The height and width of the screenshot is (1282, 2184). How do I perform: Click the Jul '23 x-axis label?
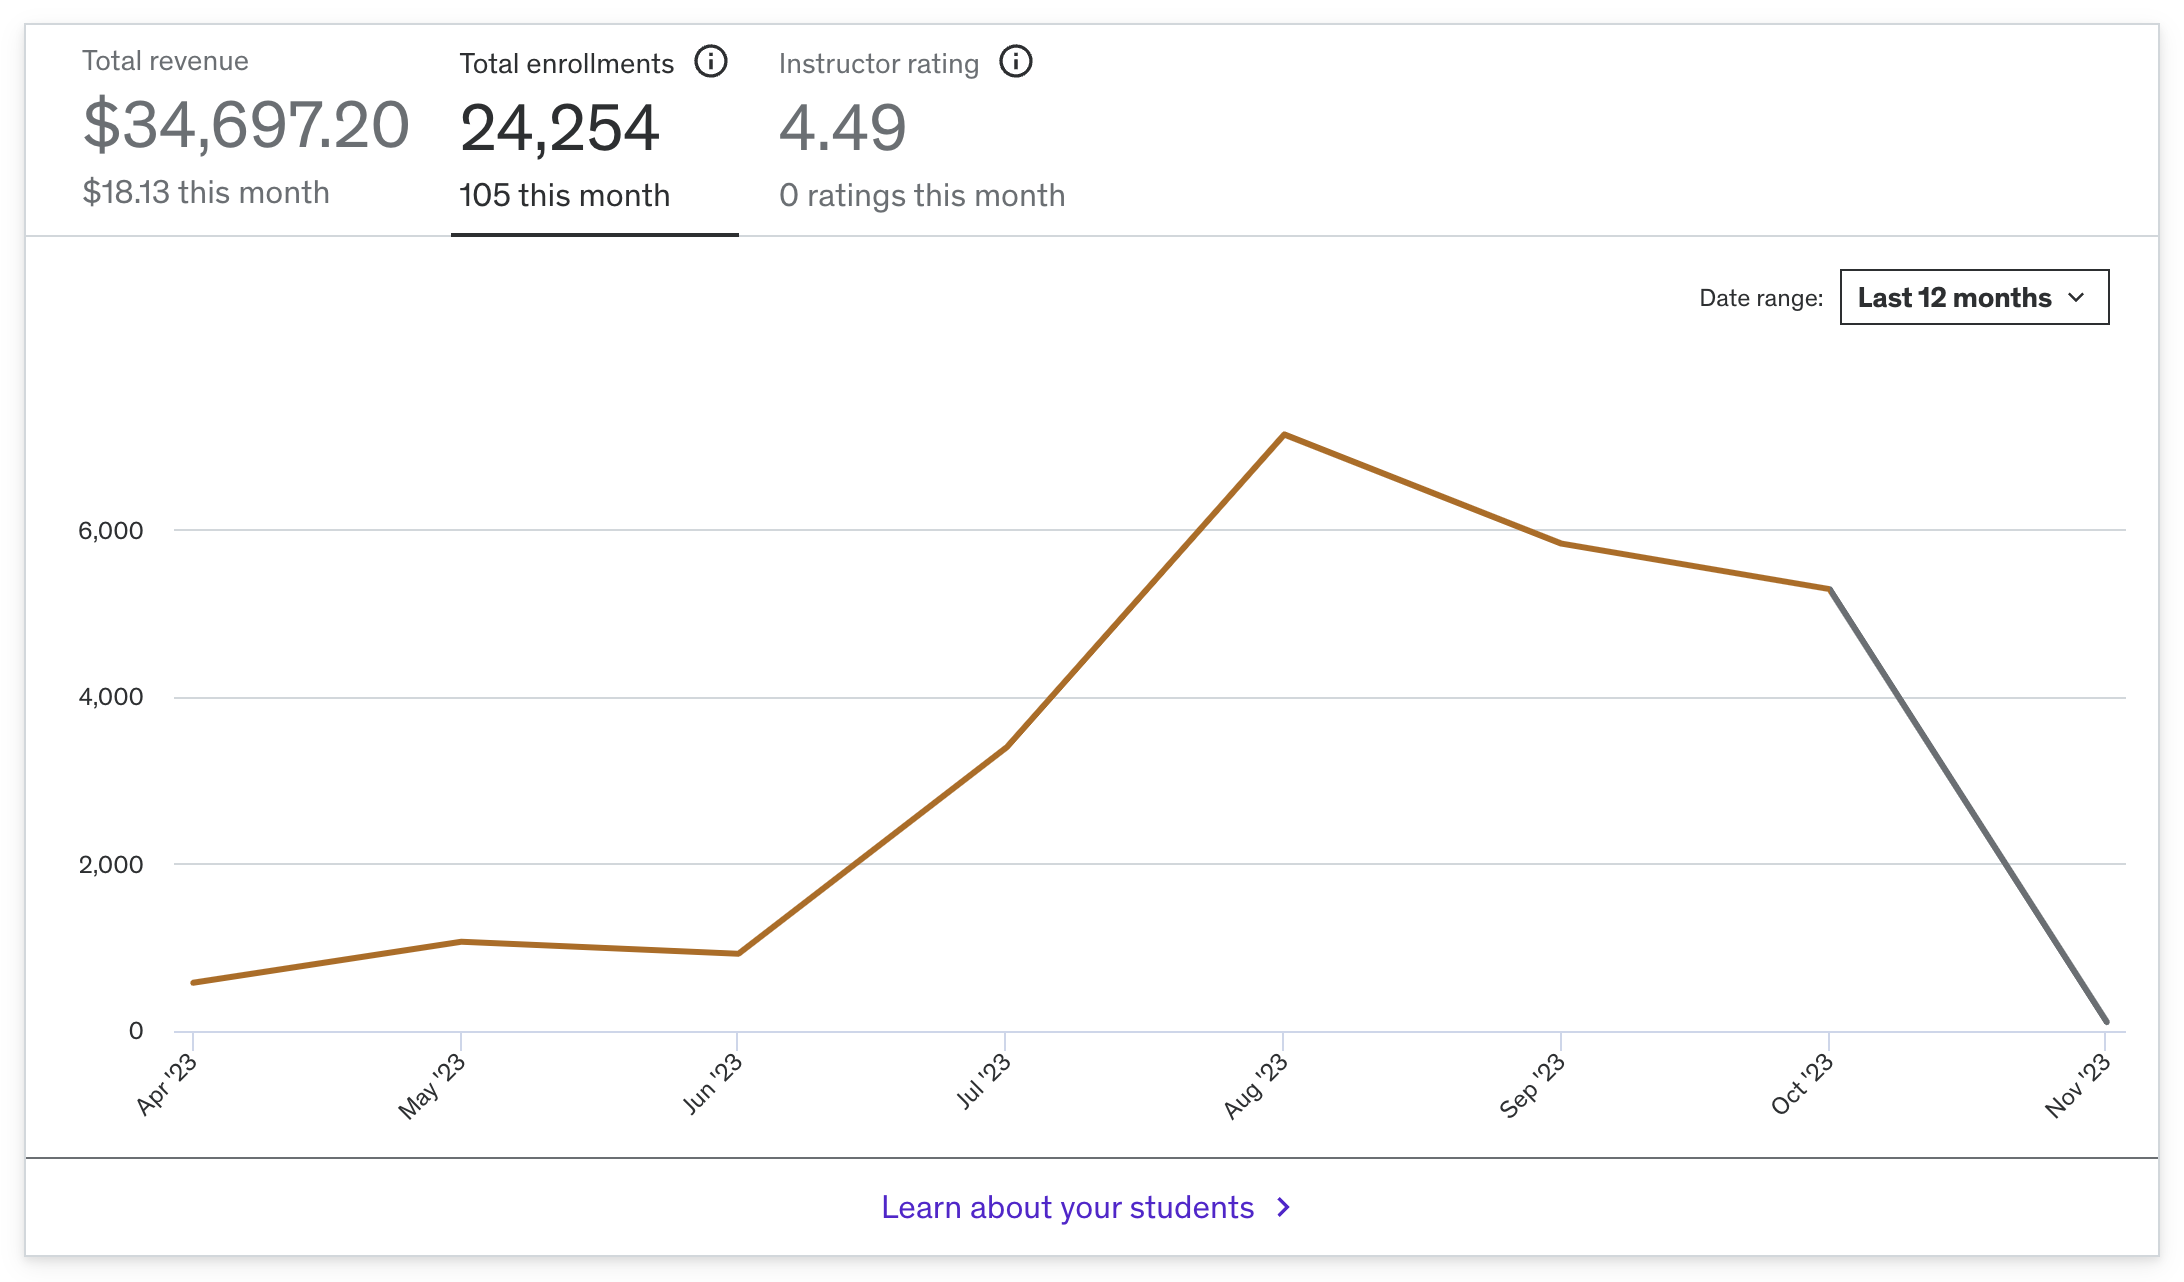[984, 1082]
